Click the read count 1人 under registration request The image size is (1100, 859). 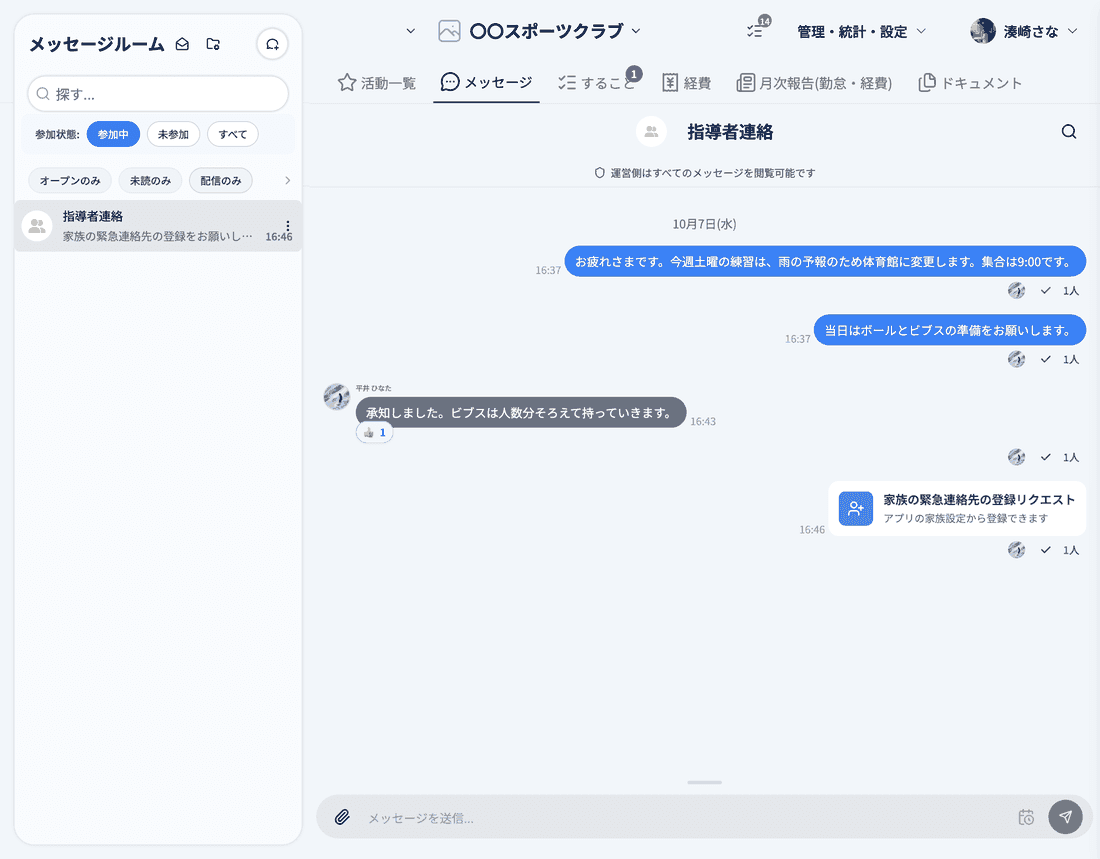[x=1071, y=550]
